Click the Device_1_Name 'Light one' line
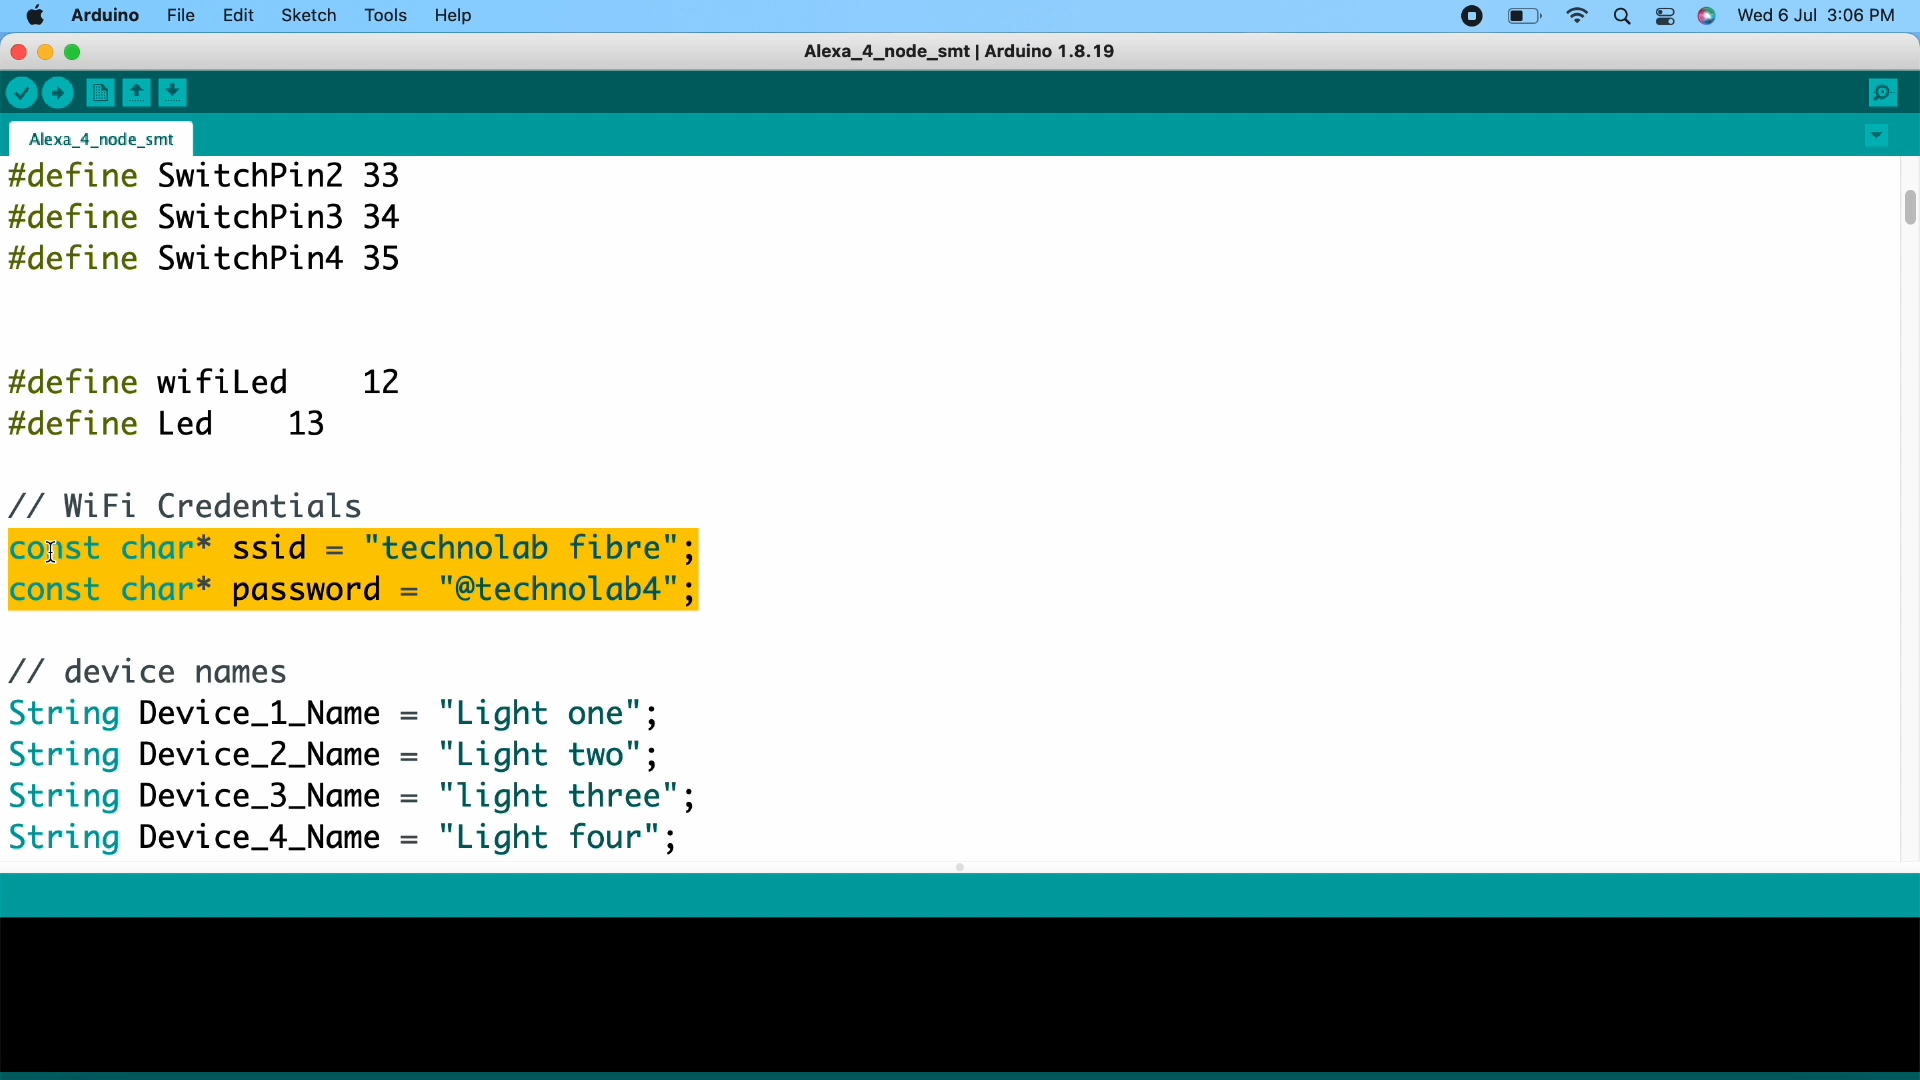Image resolution: width=1920 pixels, height=1080 pixels. [x=334, y=715]
